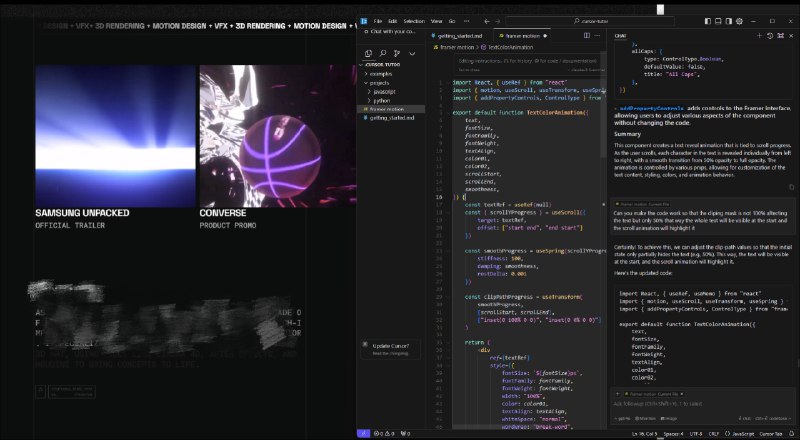This screenshot has width=800, height=440.
Task: Collapse the projects folder
Action: (377, 83)
